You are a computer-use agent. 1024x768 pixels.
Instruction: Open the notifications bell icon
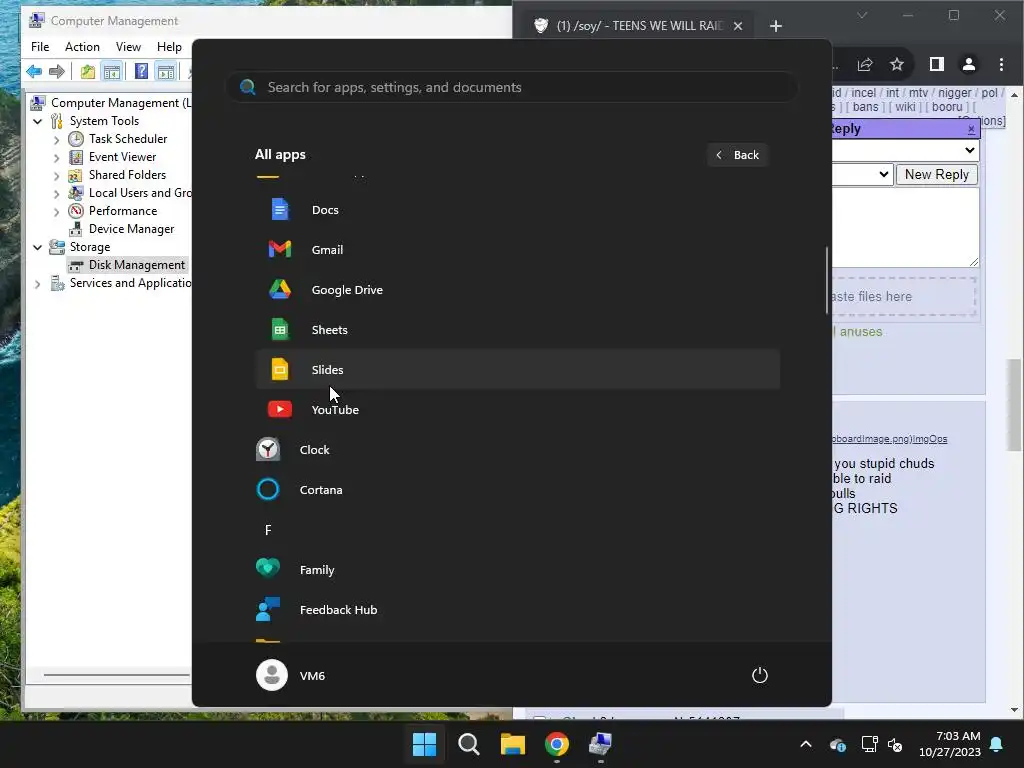(x=997, y=744)
